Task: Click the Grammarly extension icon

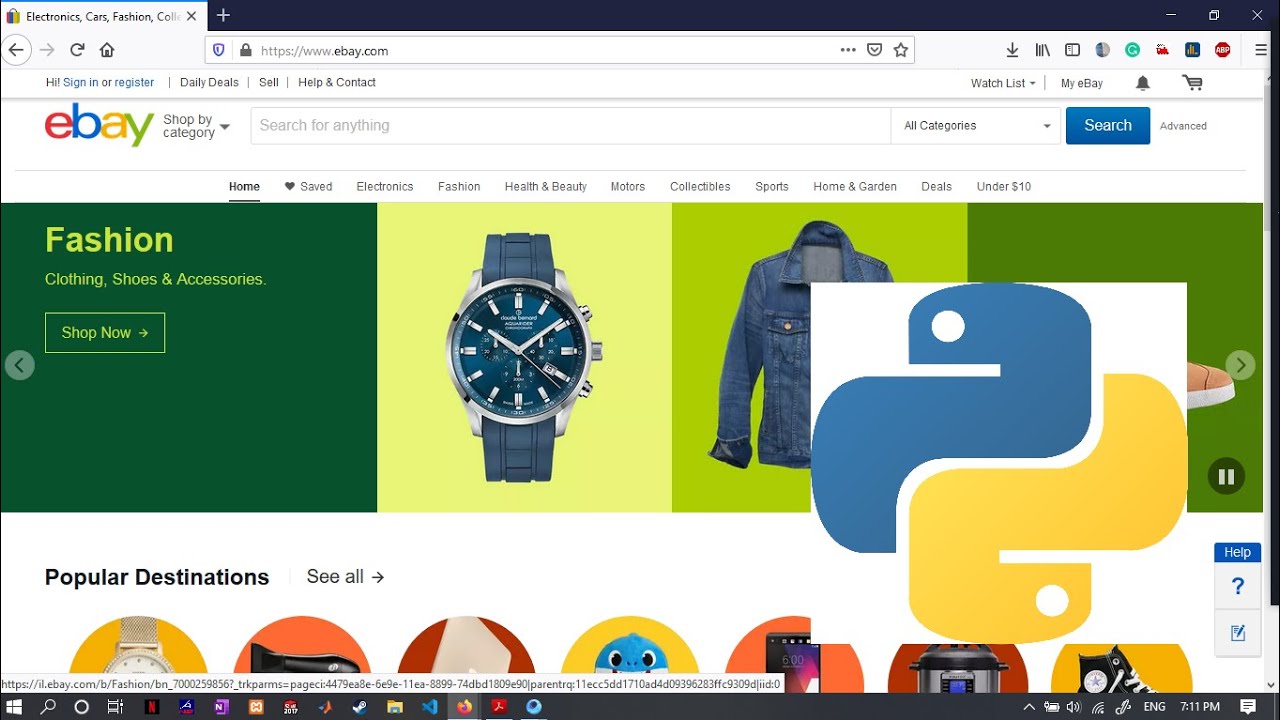Action: coord(1132,50)
